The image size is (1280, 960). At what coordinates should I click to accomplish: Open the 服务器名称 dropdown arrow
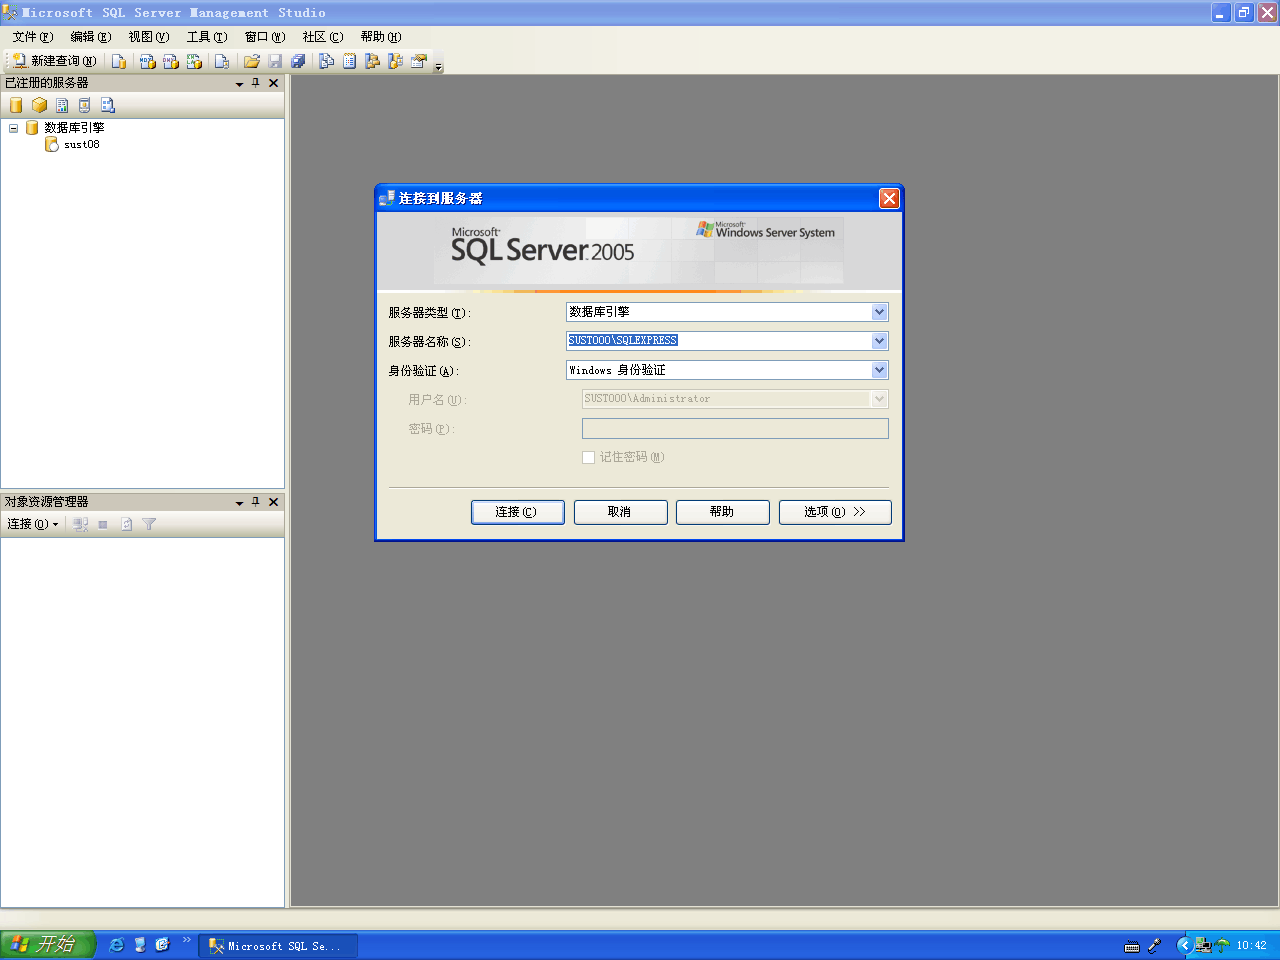[879, 341]
